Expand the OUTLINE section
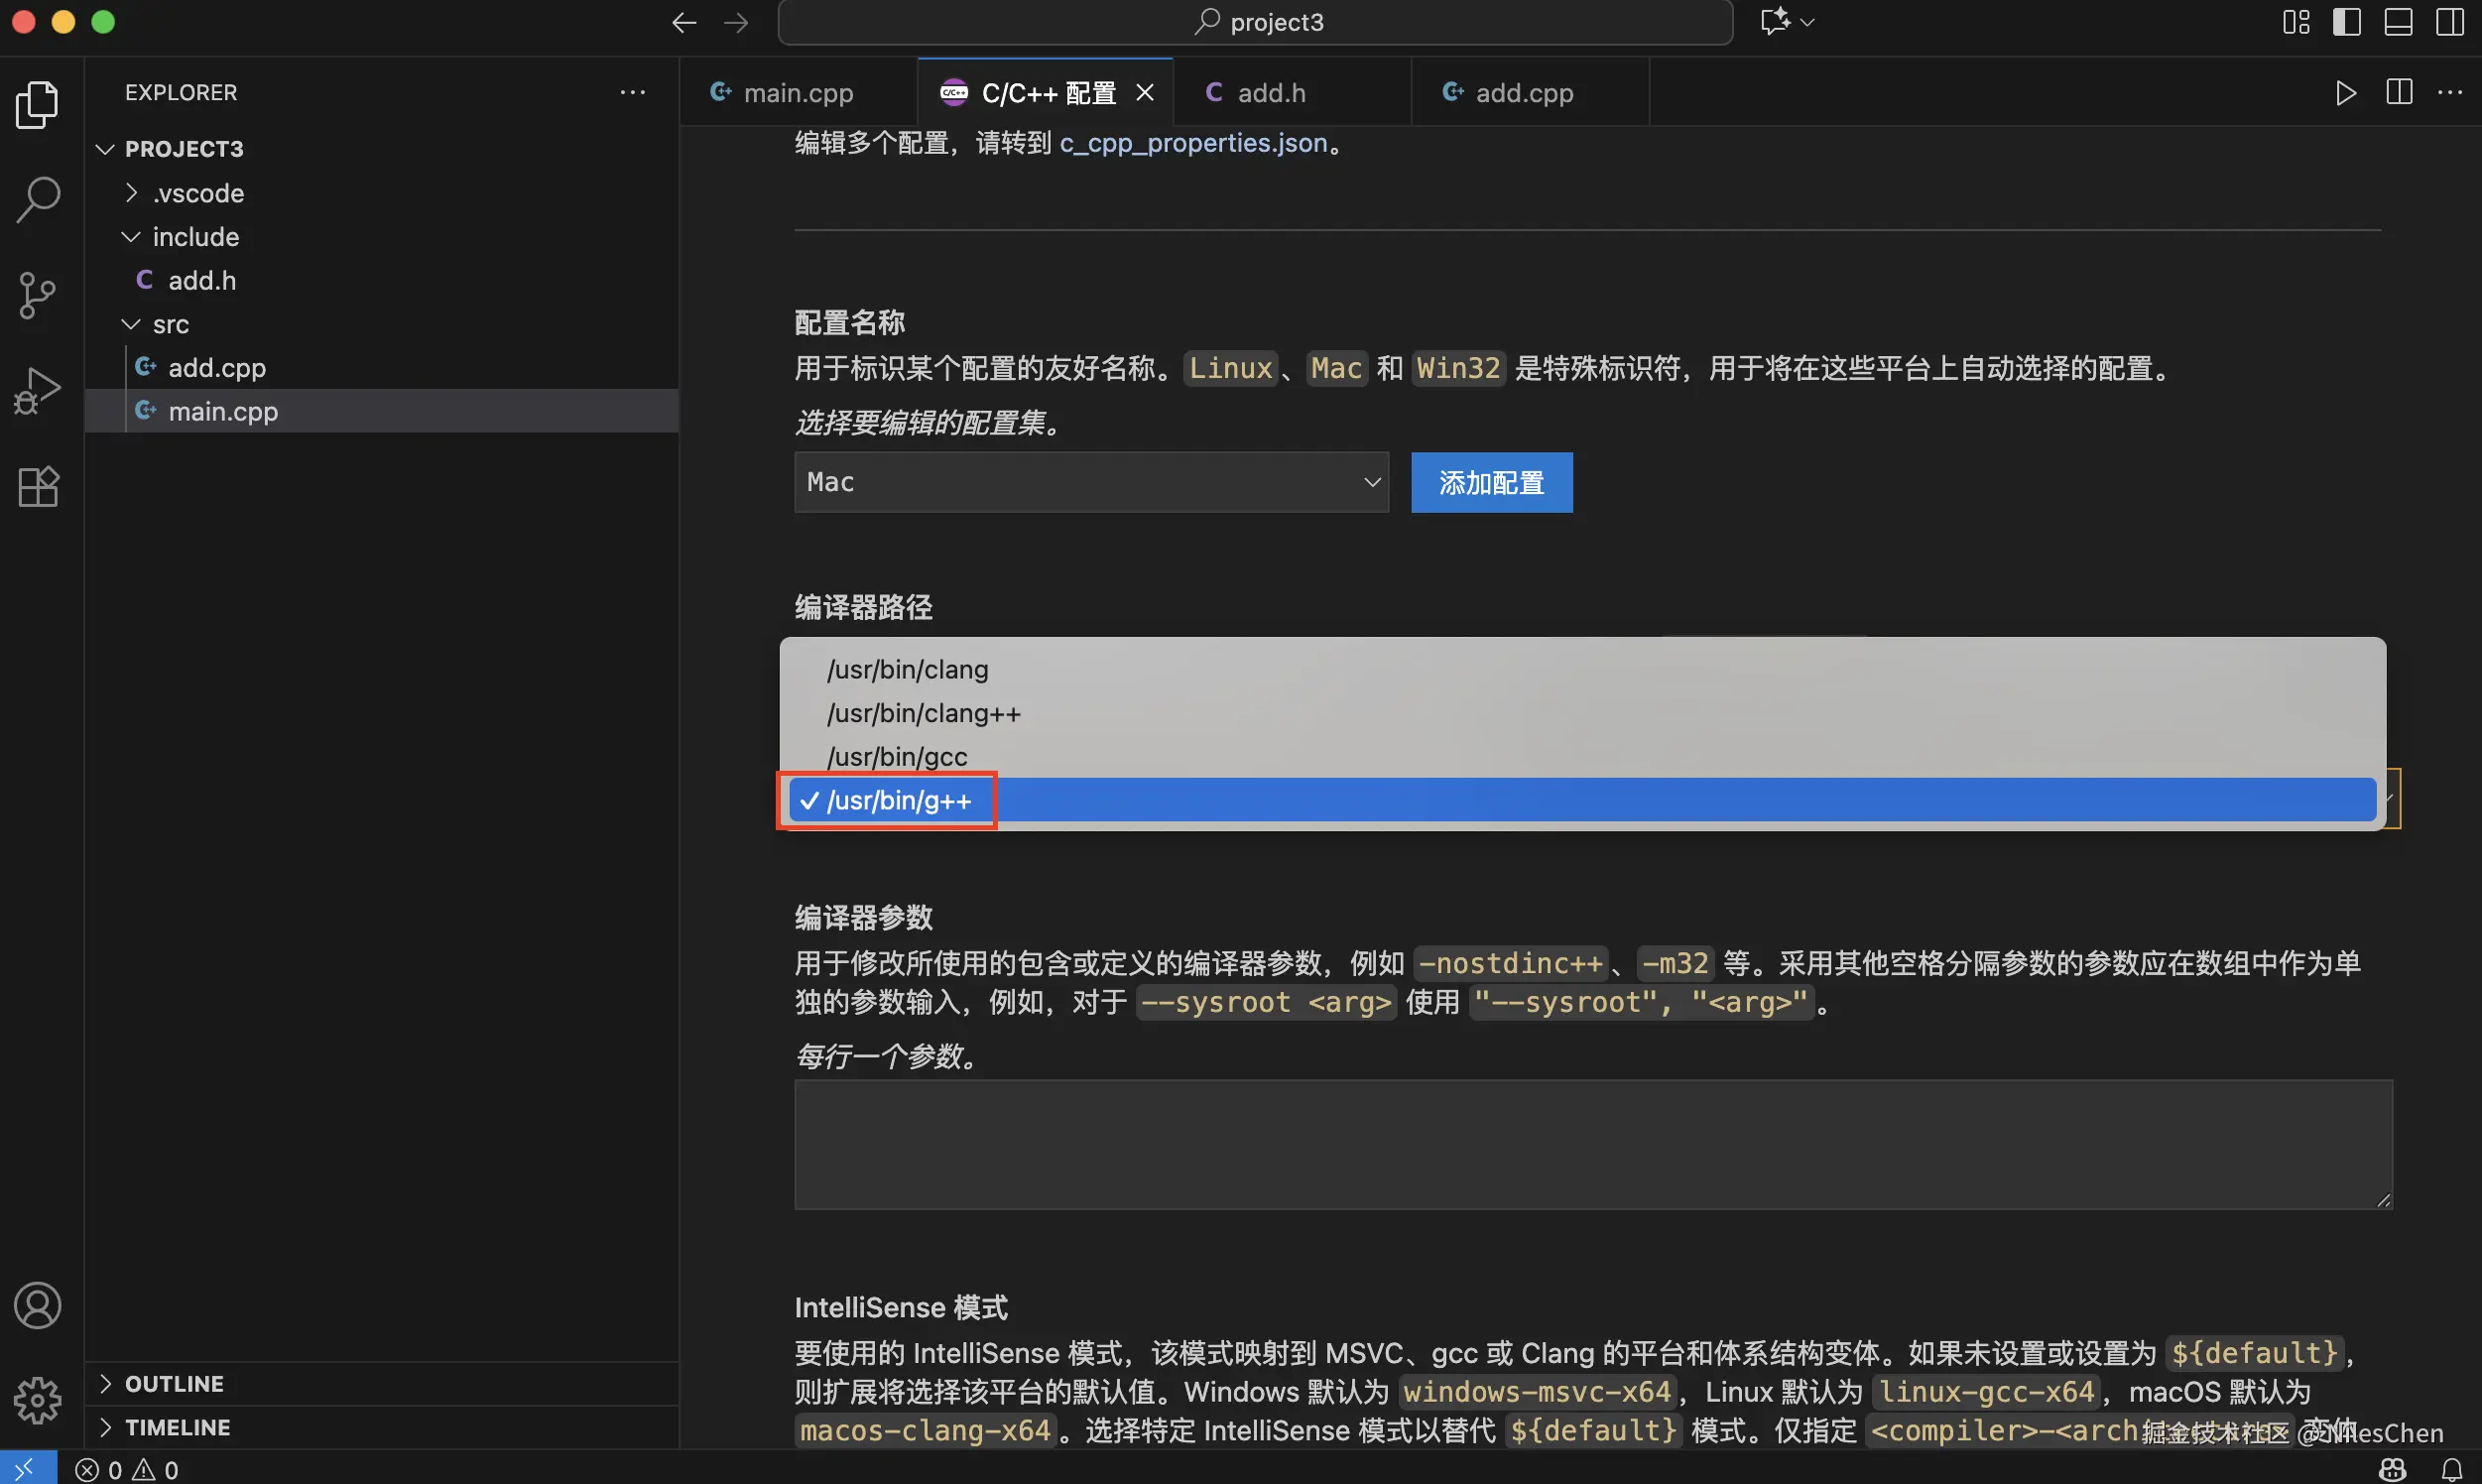This screenshot has height=1484, width=2482. click(174, 1383)
